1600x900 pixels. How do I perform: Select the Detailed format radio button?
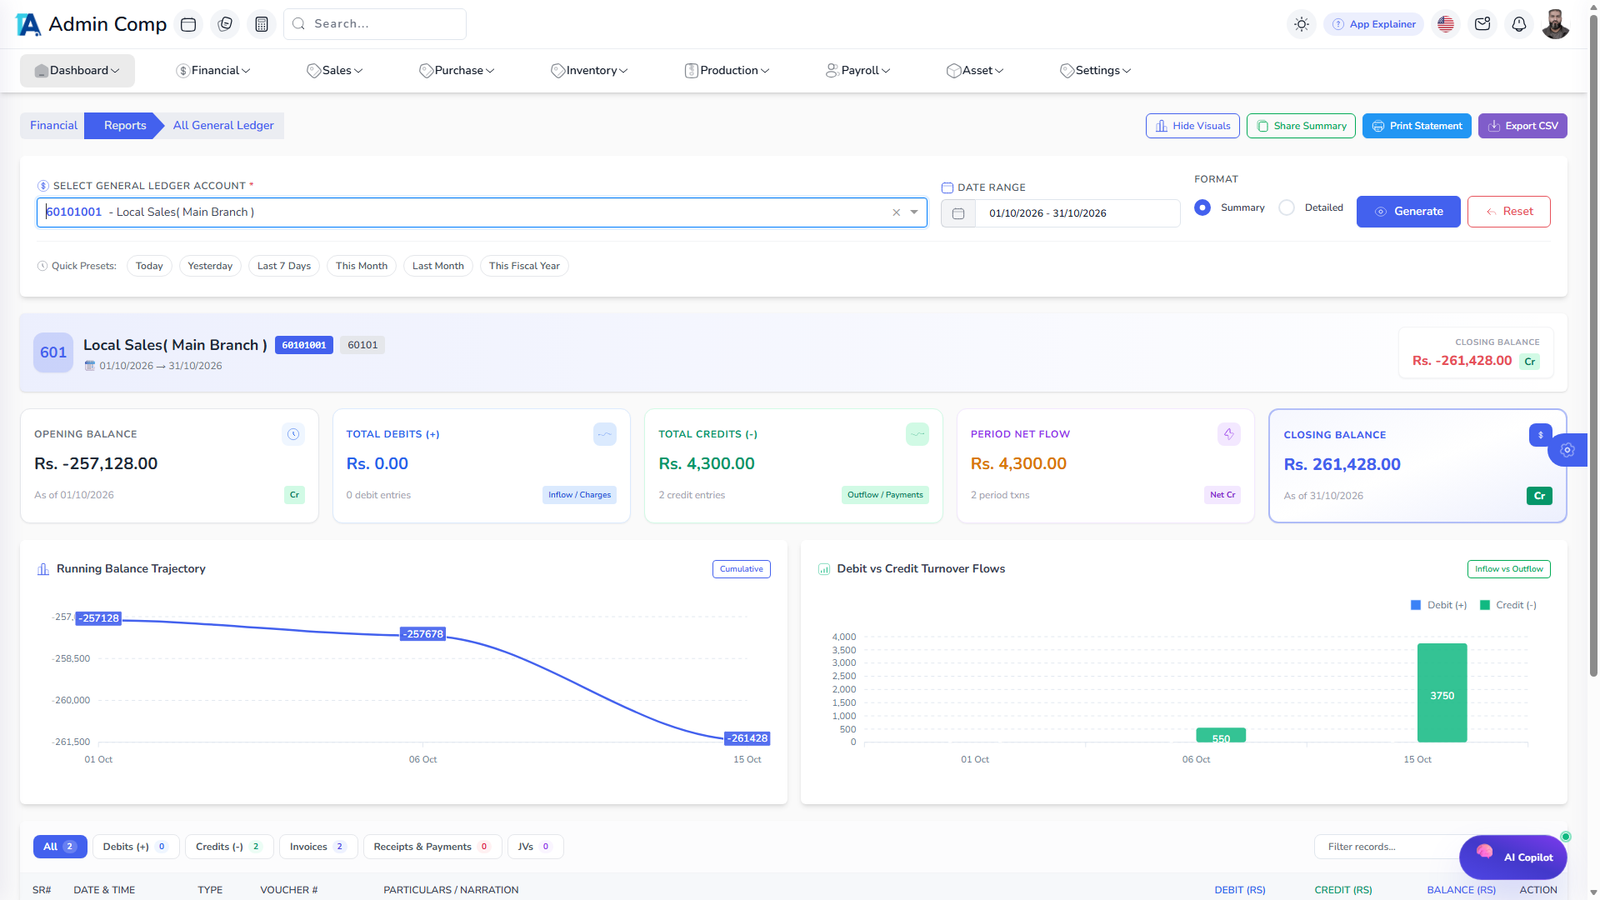pos(1287,207)
